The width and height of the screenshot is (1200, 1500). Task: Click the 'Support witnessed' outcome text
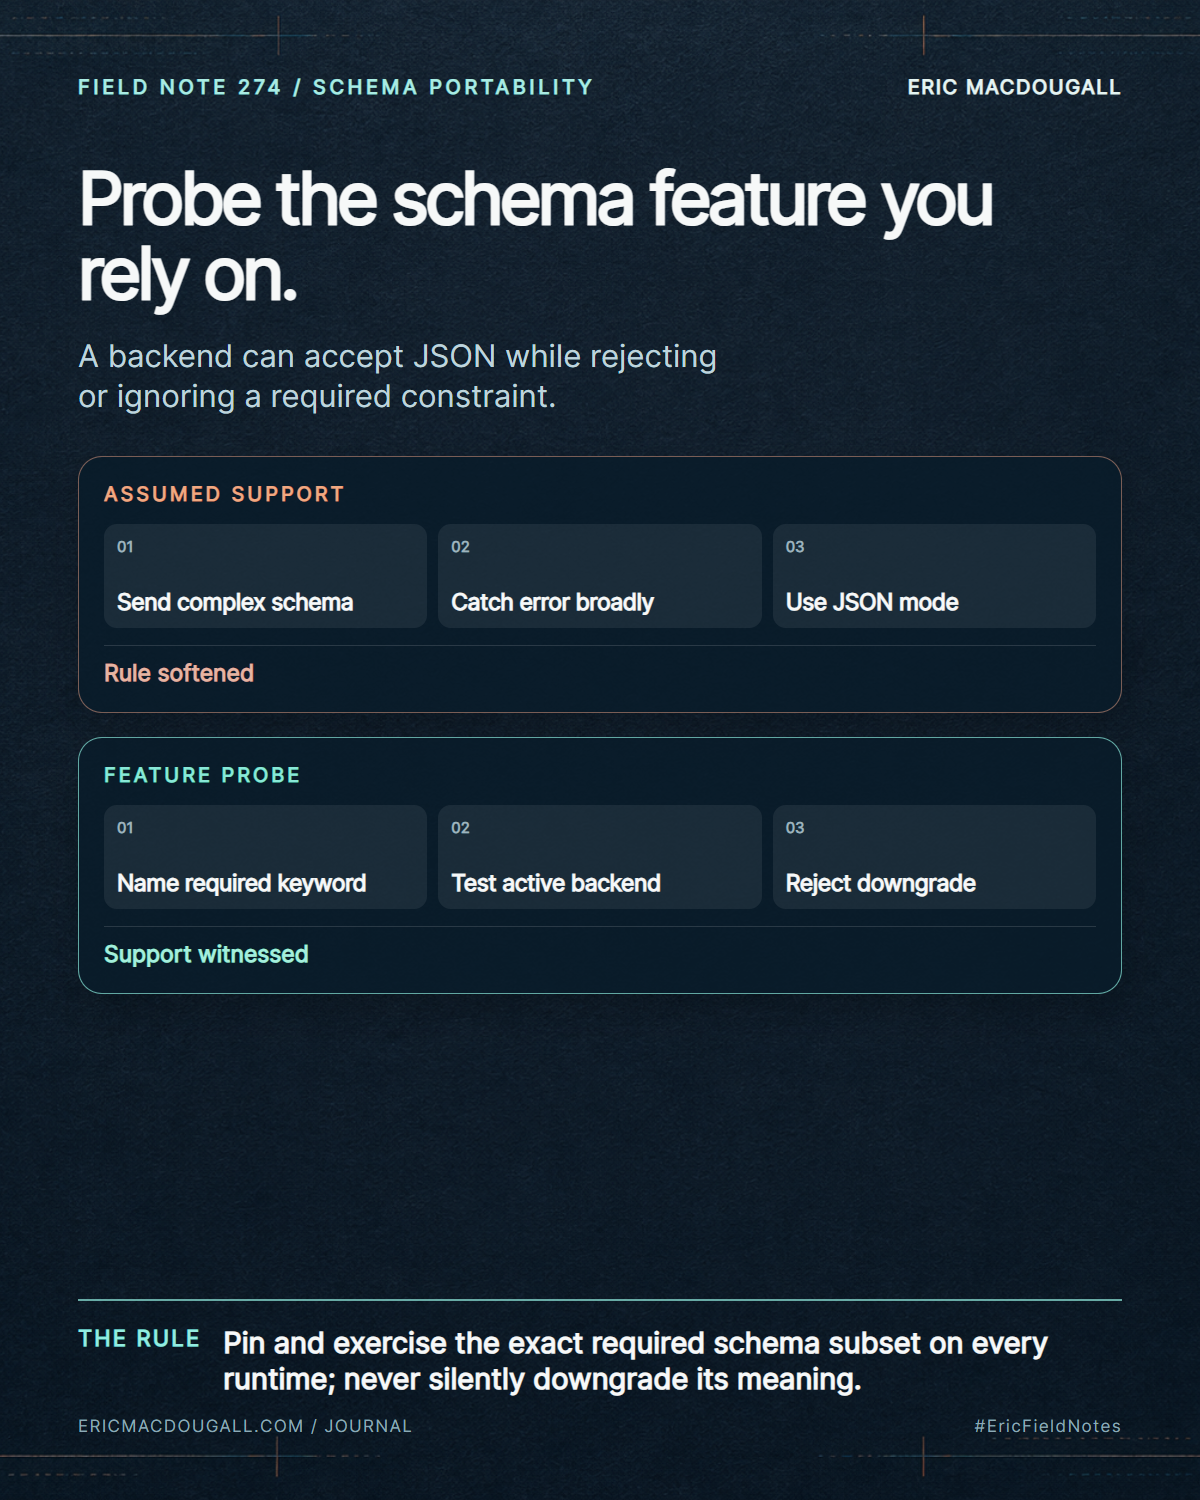point(206,954)
